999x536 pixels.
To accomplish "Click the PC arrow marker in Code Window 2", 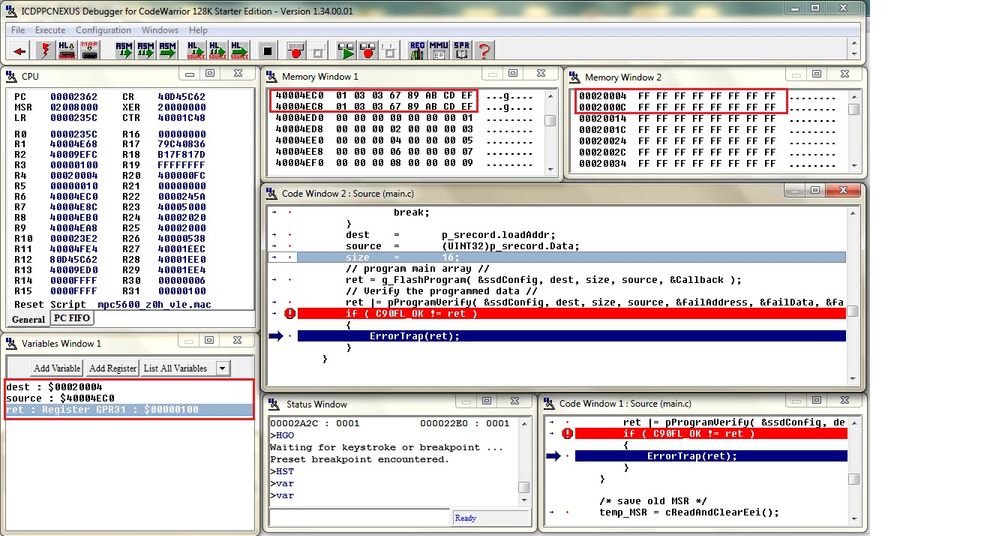I will [x=276, y=336].
